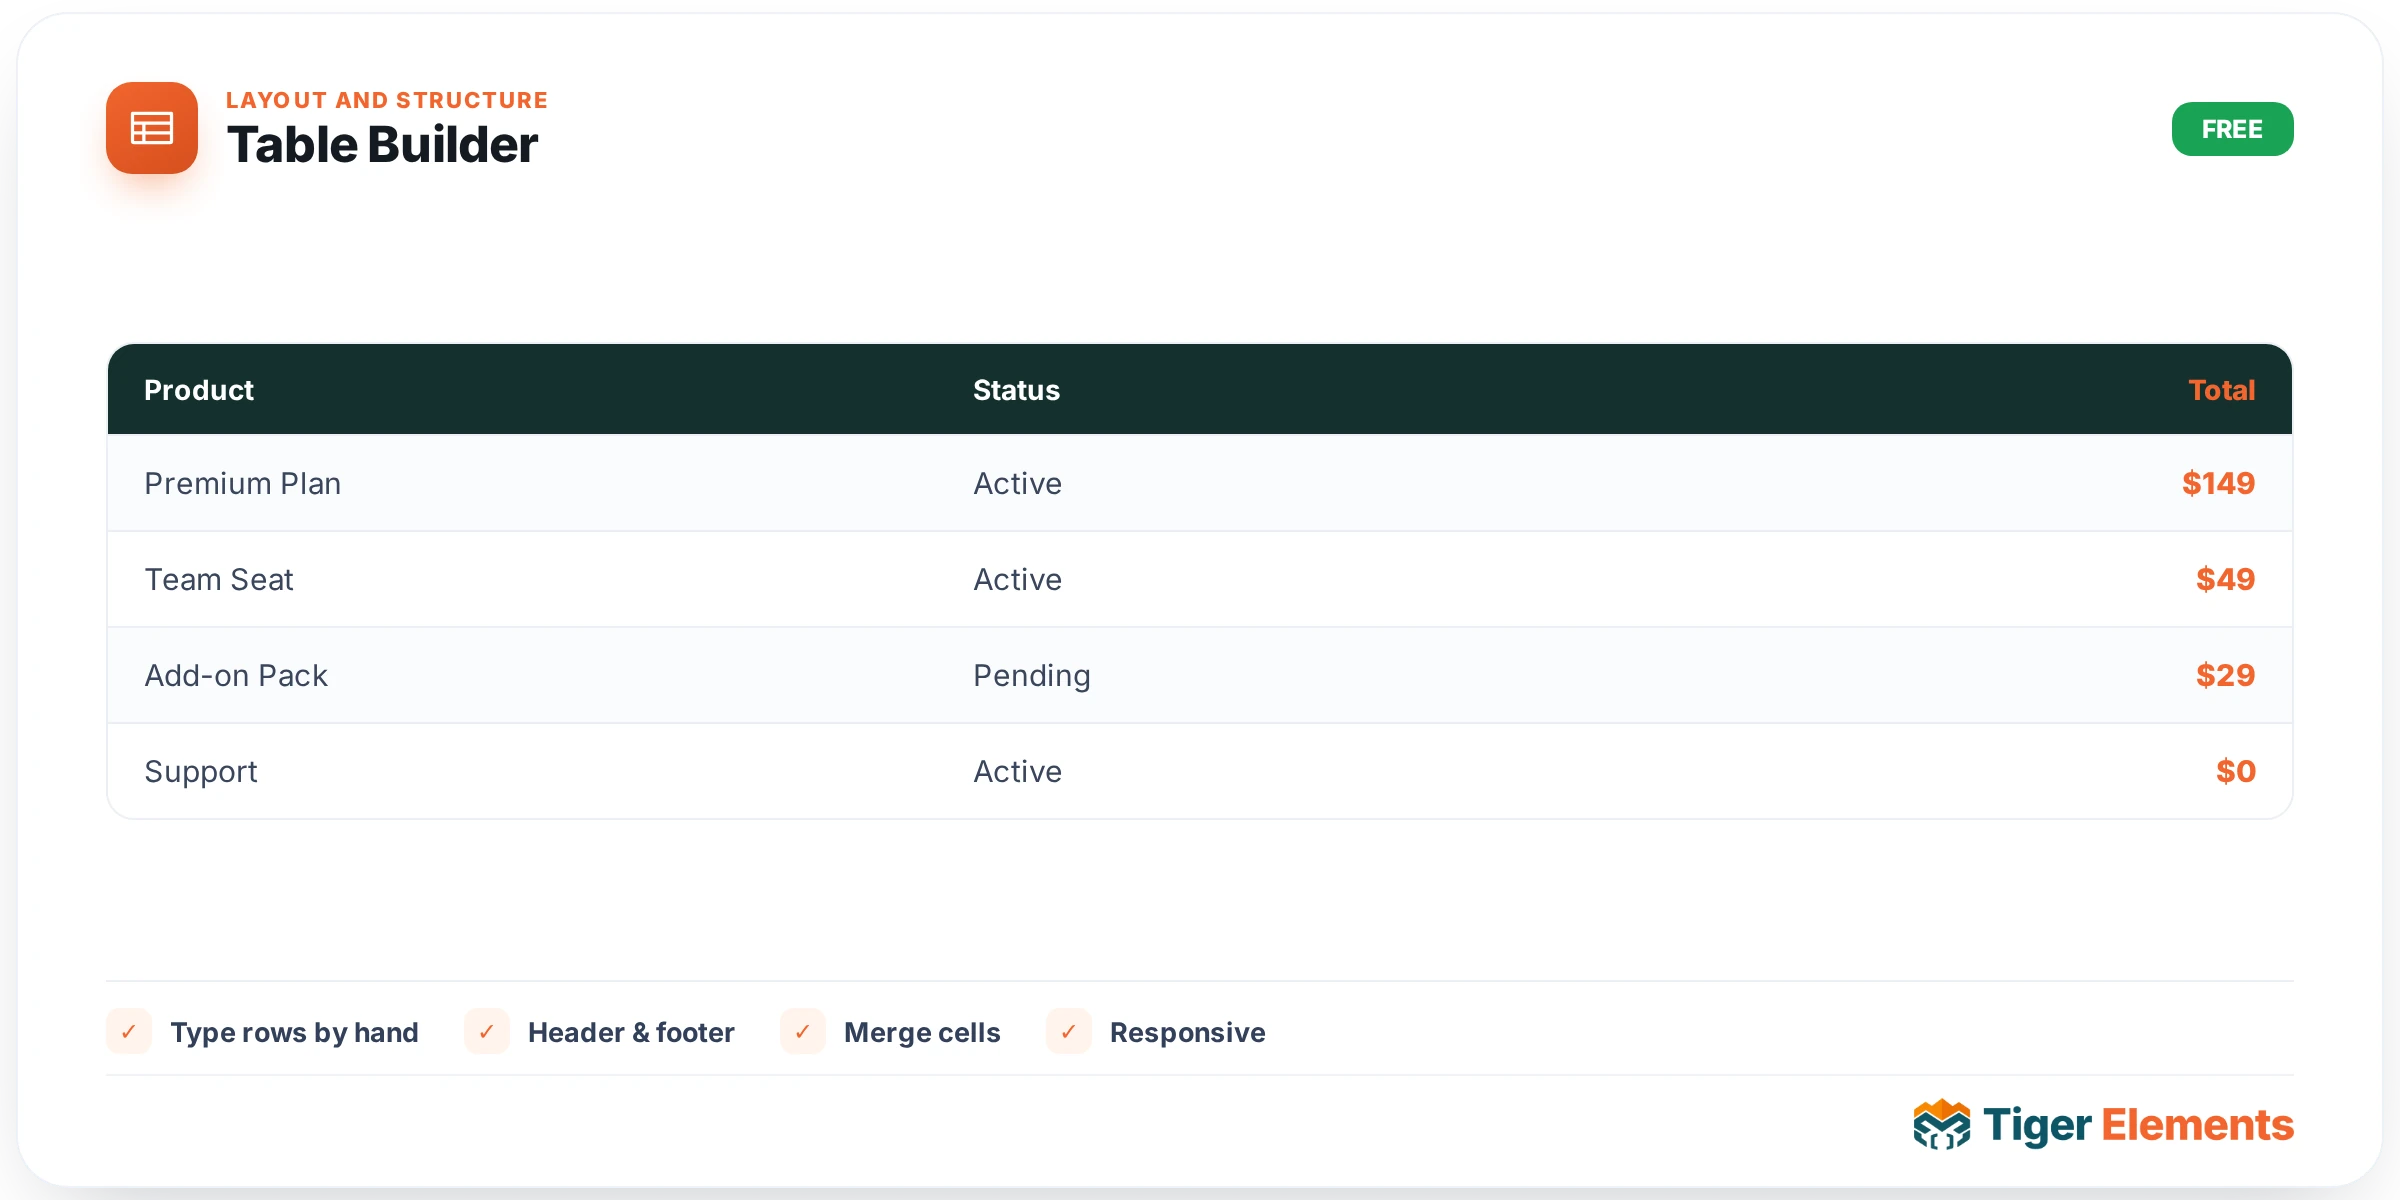Click checkmark beside Merge cells

pos(803,1031)
